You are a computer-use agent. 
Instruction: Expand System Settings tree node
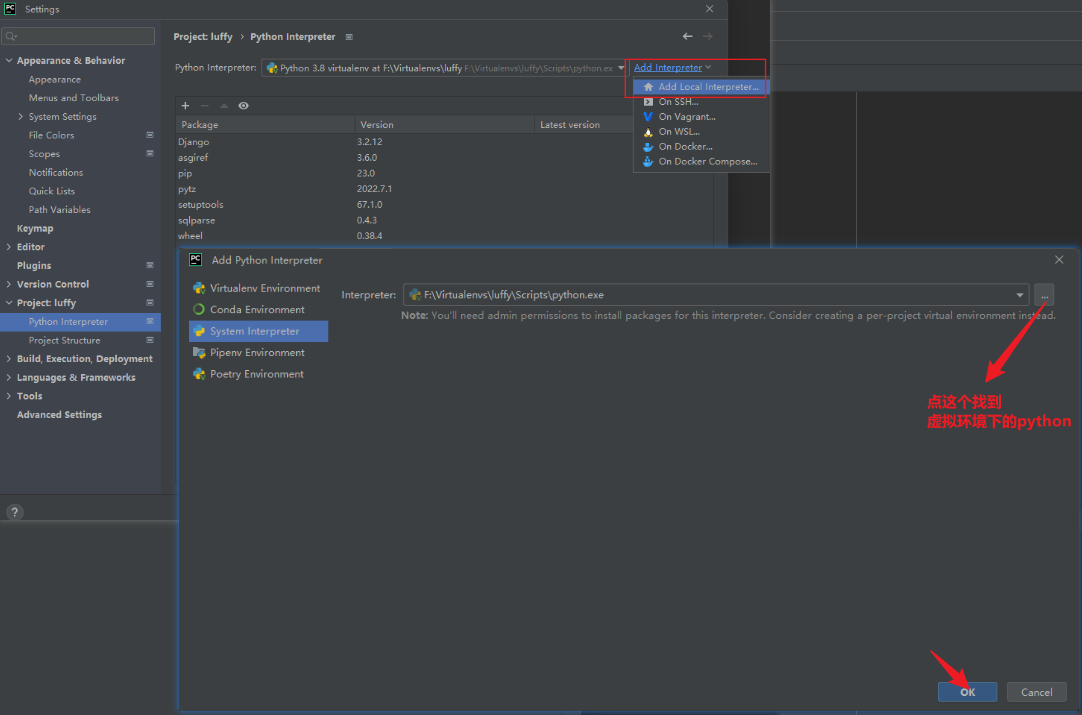[x=21, y=117]
